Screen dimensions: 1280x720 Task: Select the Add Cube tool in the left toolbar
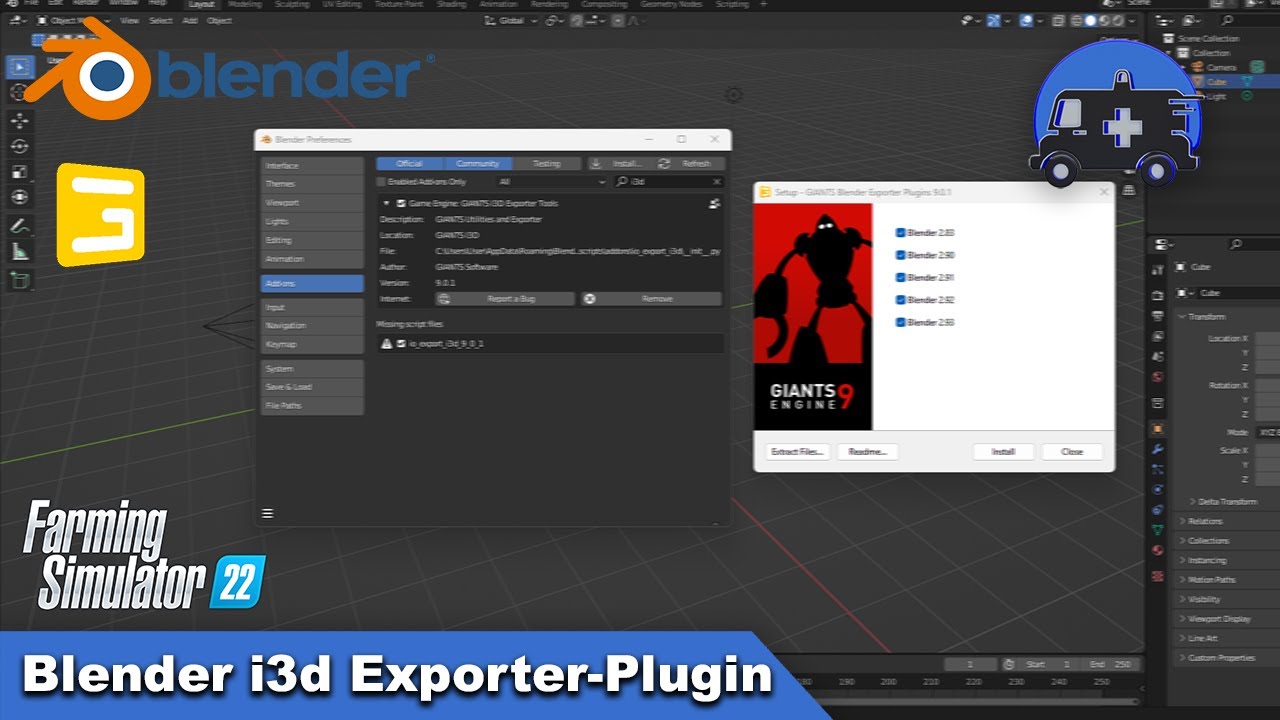pyautogui.click(x=20, y=281)
